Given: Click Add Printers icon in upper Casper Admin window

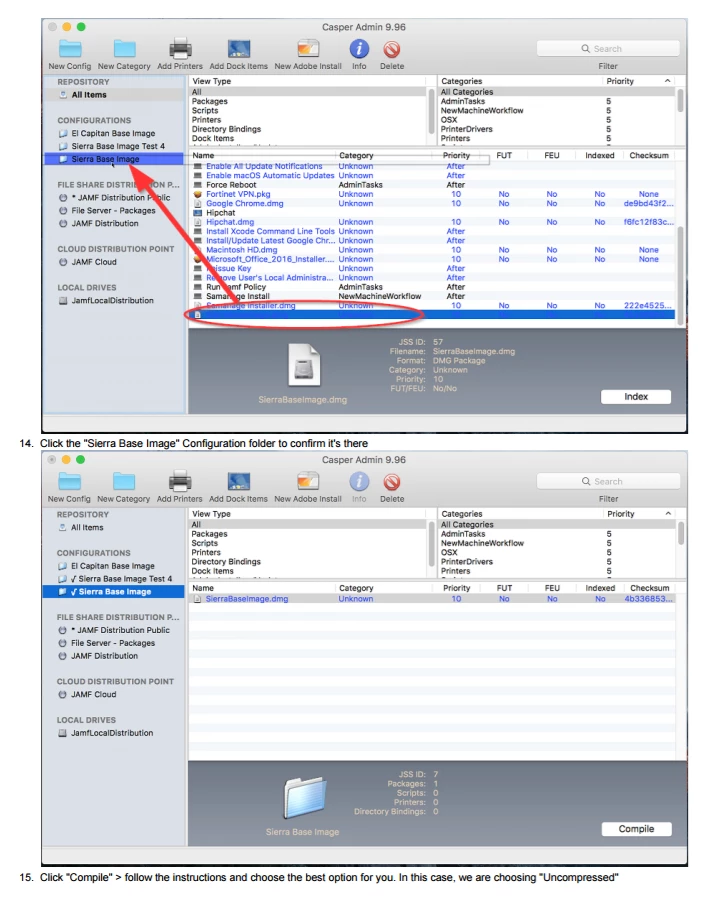Looking at the screenshot, I should 180,49.
